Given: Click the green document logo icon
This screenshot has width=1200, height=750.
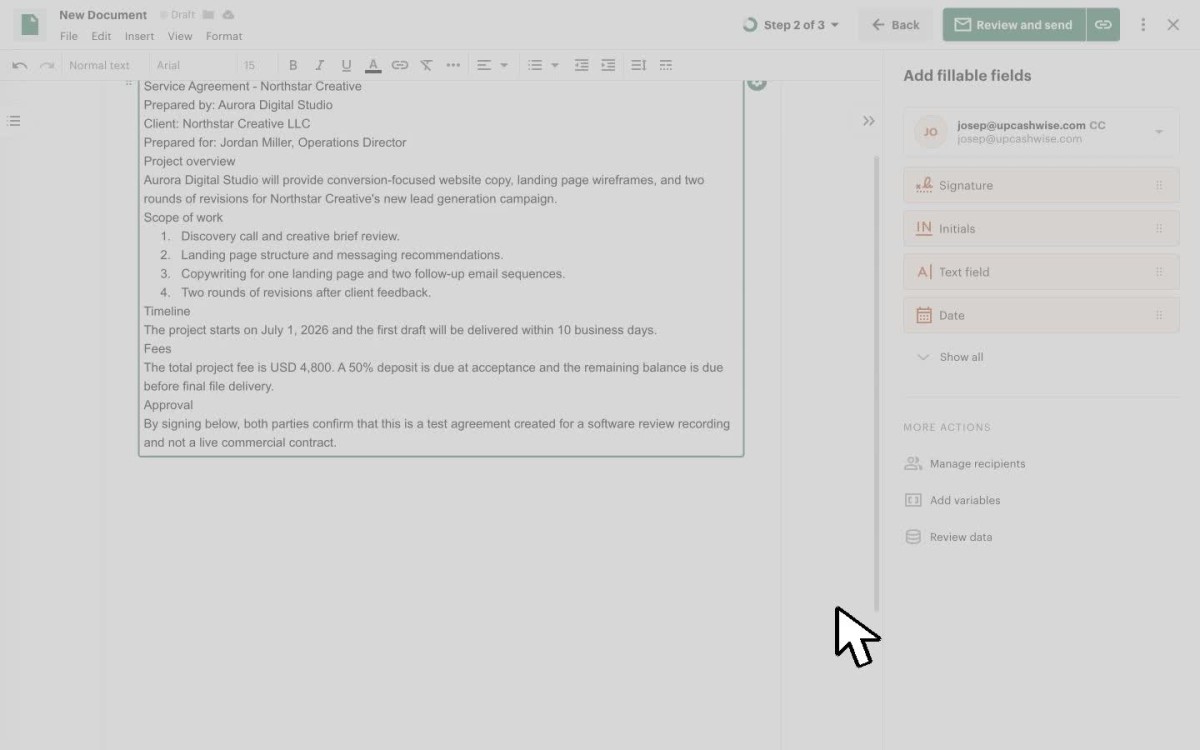Looking at the screenshot, I should click(30, 24).
